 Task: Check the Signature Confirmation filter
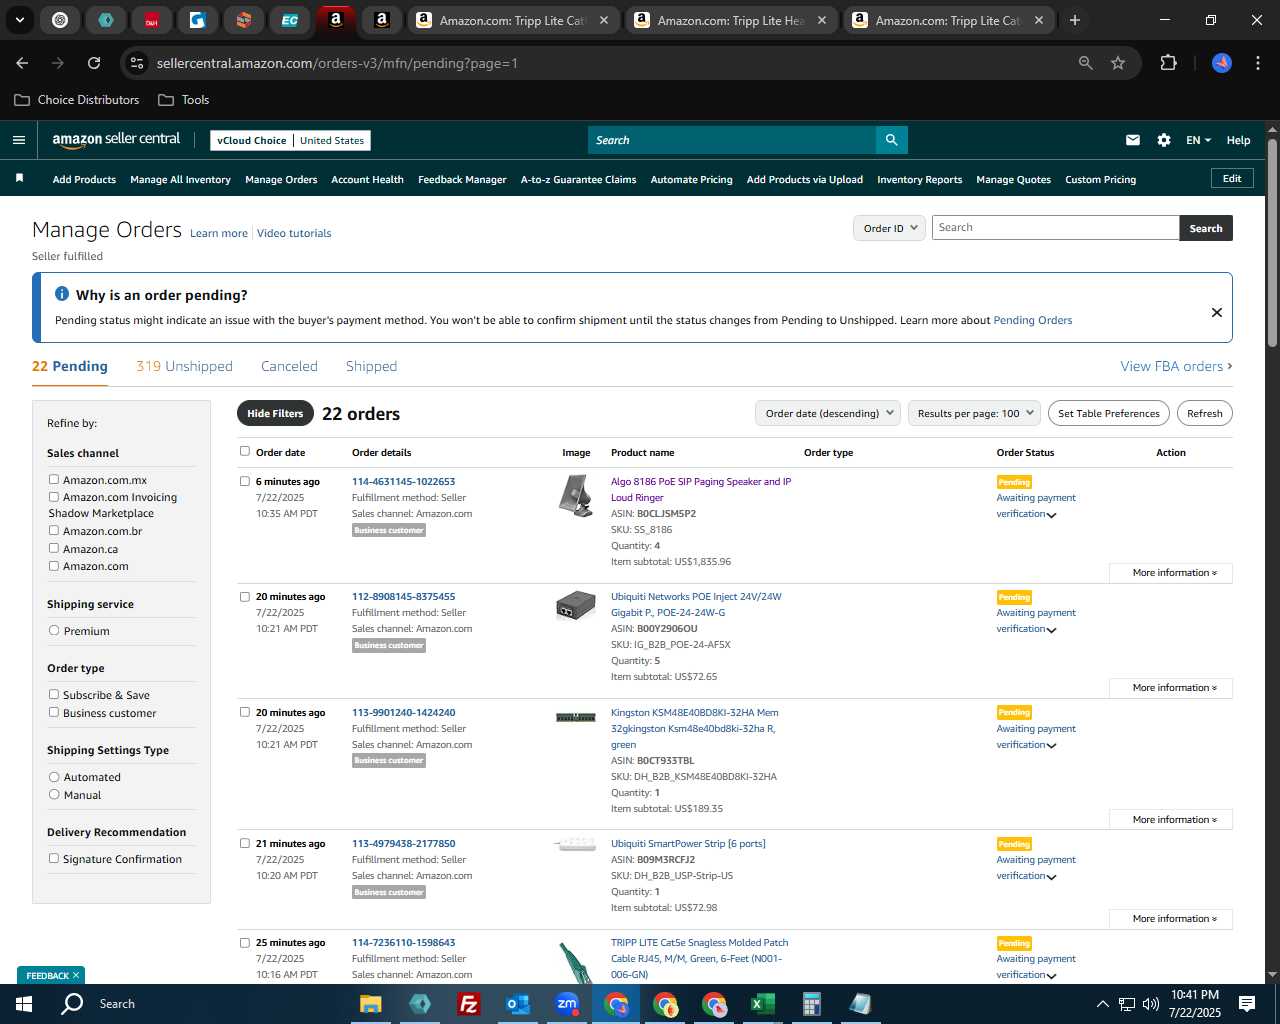coord(54,858)
